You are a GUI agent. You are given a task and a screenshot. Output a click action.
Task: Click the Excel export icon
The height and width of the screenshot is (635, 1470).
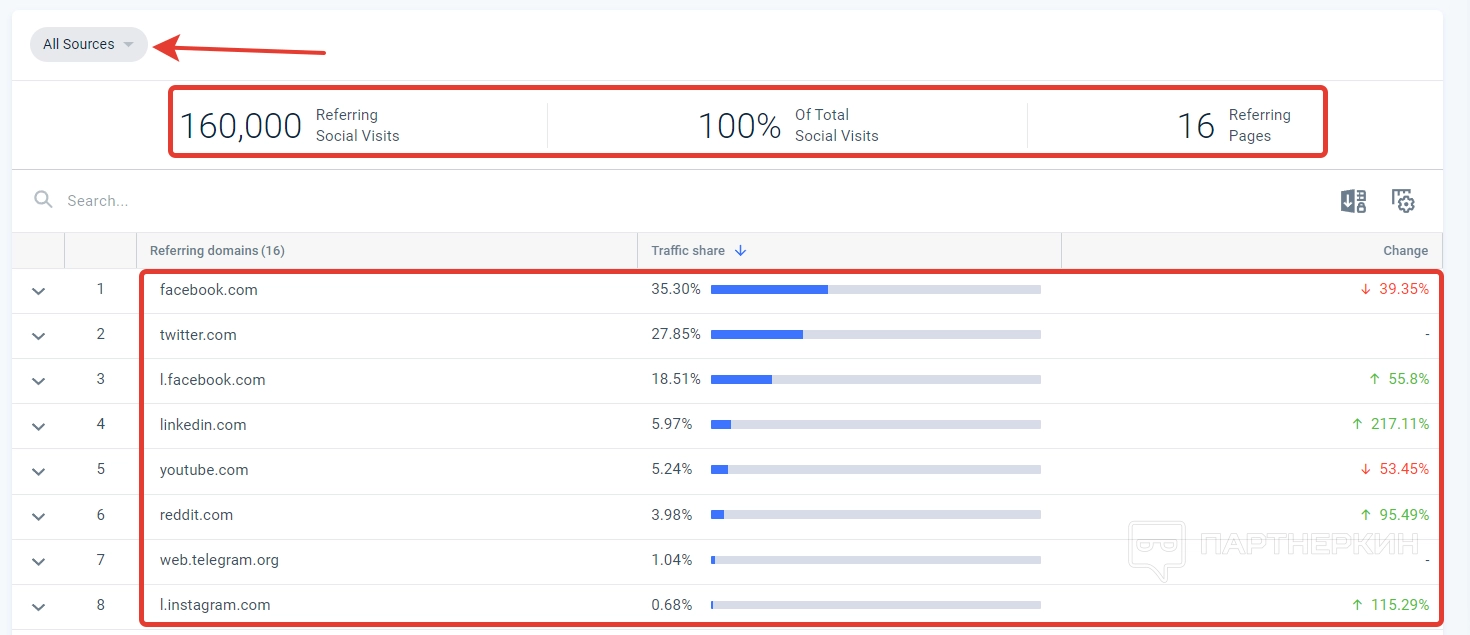coord(1353,201)
